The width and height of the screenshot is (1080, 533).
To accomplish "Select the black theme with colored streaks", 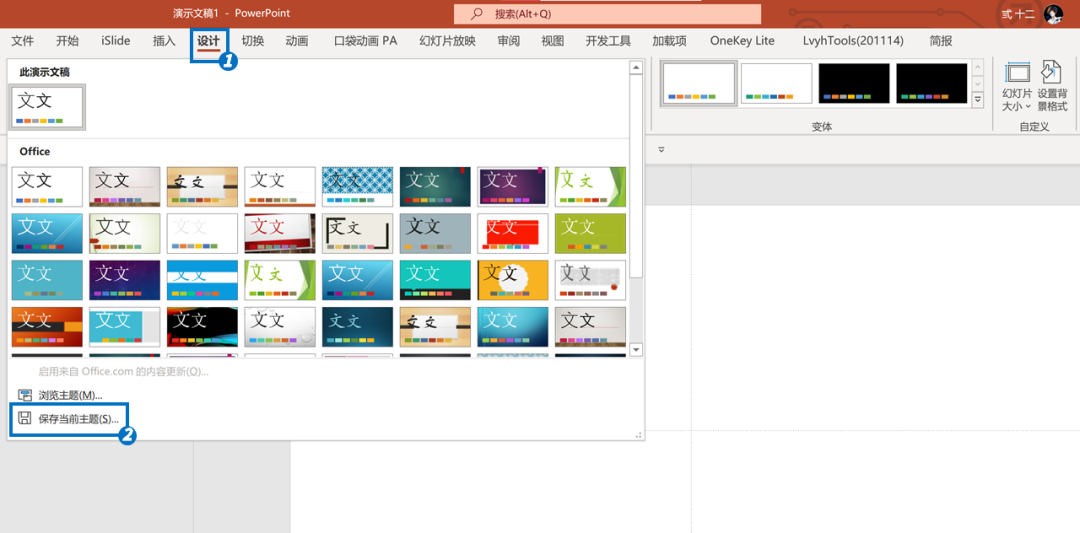I will (x=202, y=327).
